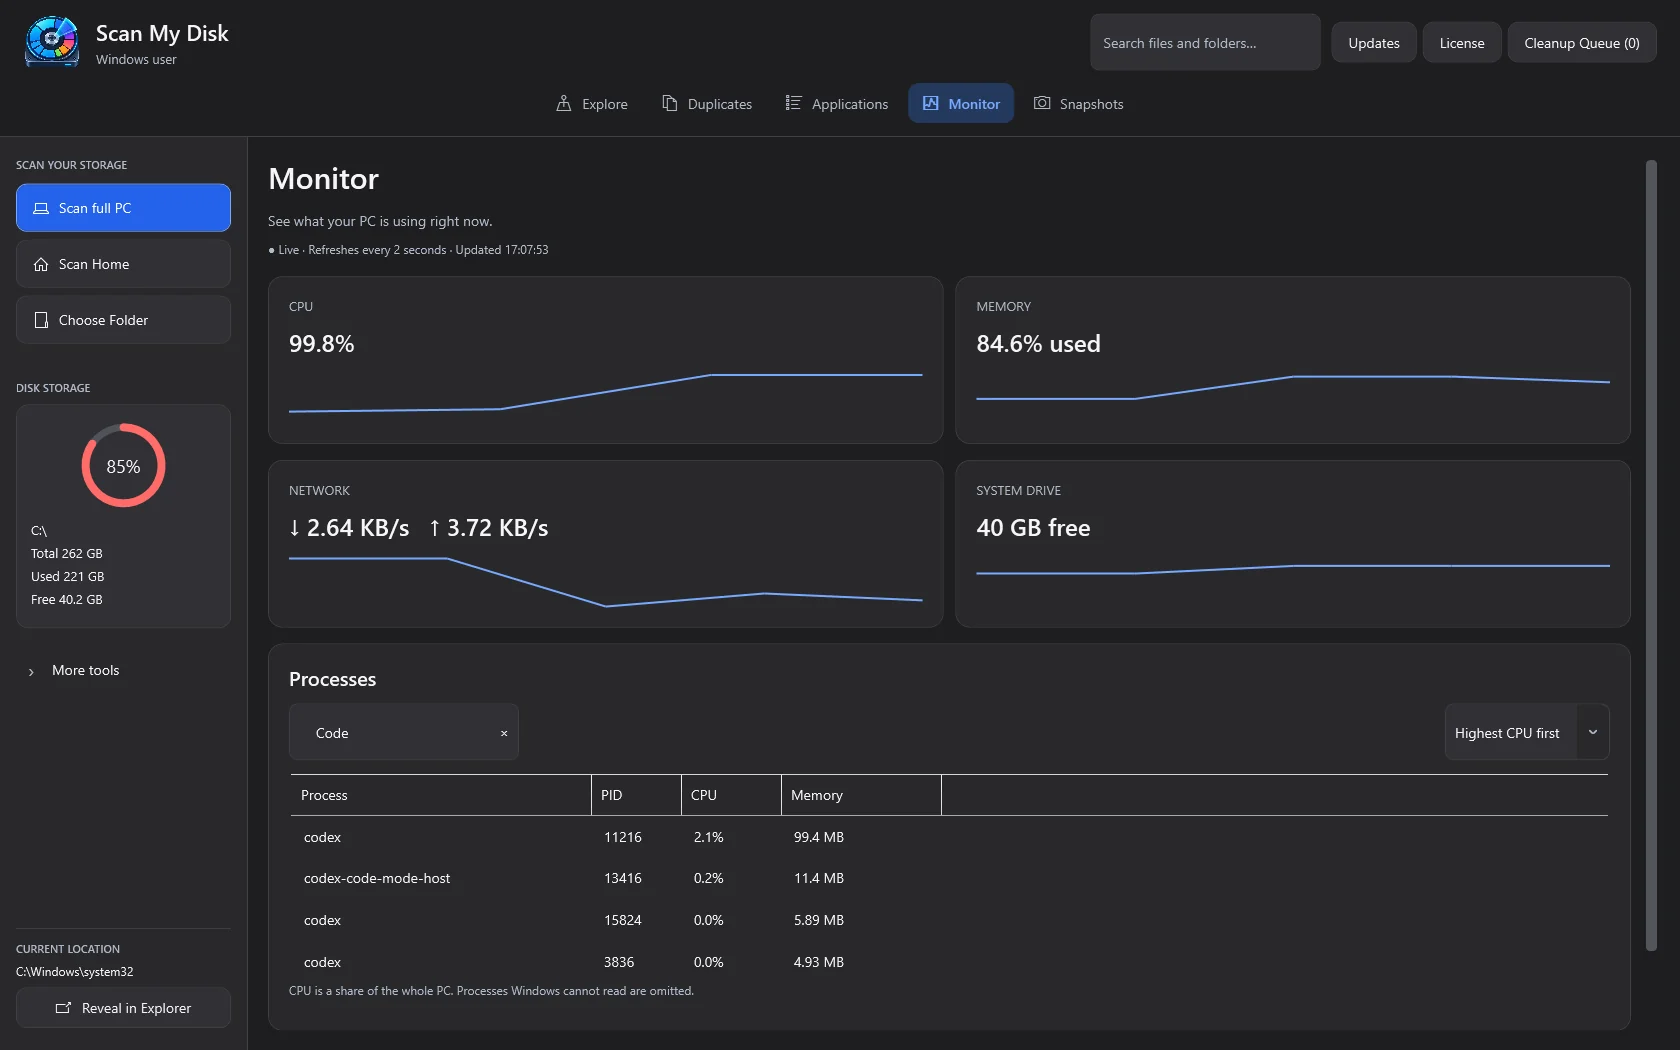Click the 99.4 MB memory value
The height and width of the screenshot is (1050, 1680).
click(819, 837)
